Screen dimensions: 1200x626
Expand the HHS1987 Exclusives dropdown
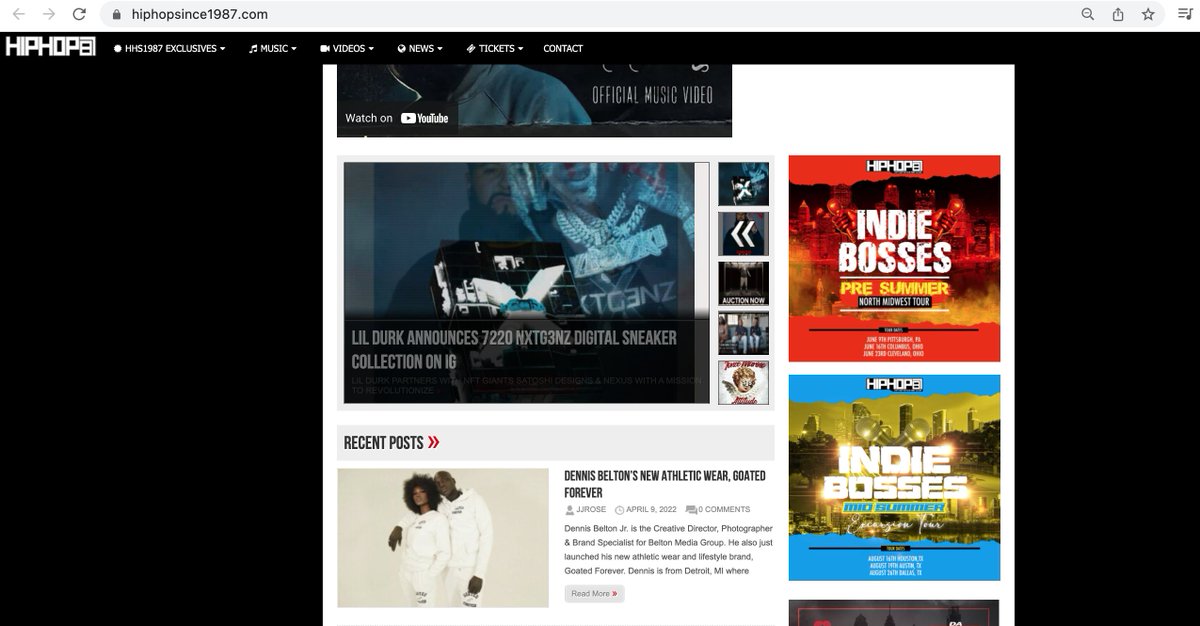[x=169, y=48]
